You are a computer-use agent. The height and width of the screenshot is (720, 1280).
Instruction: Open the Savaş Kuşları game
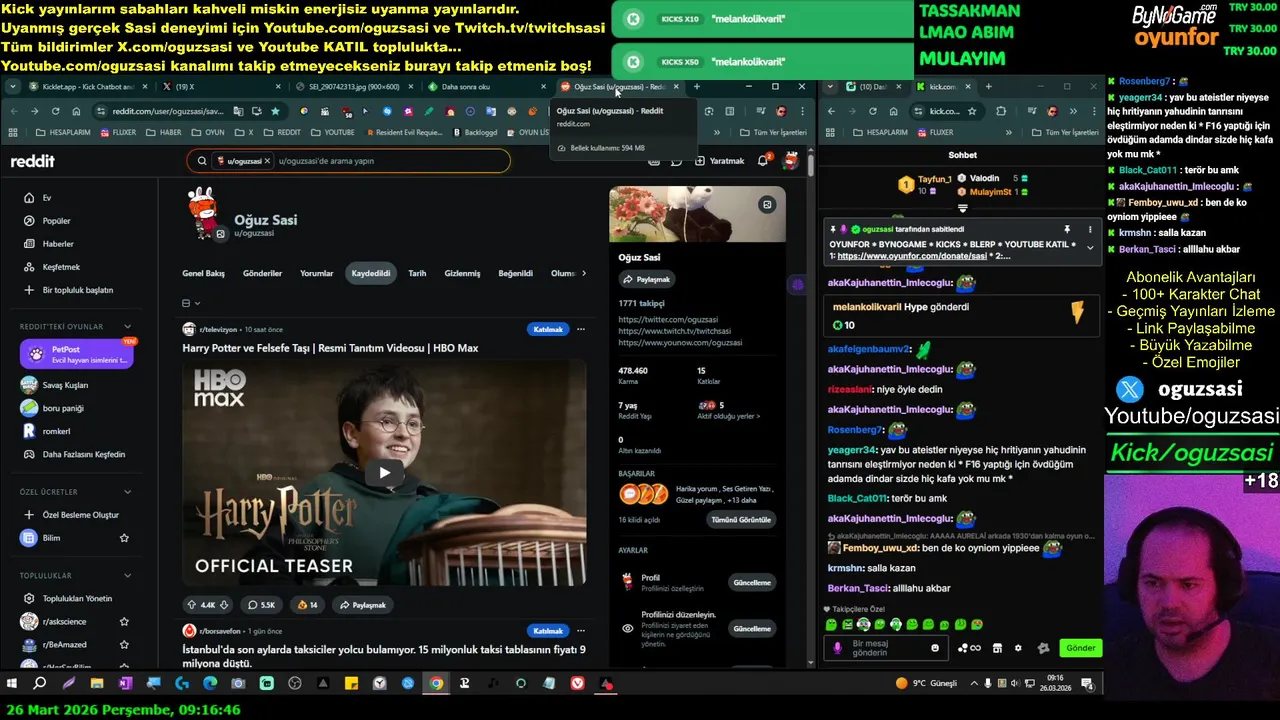80,385
